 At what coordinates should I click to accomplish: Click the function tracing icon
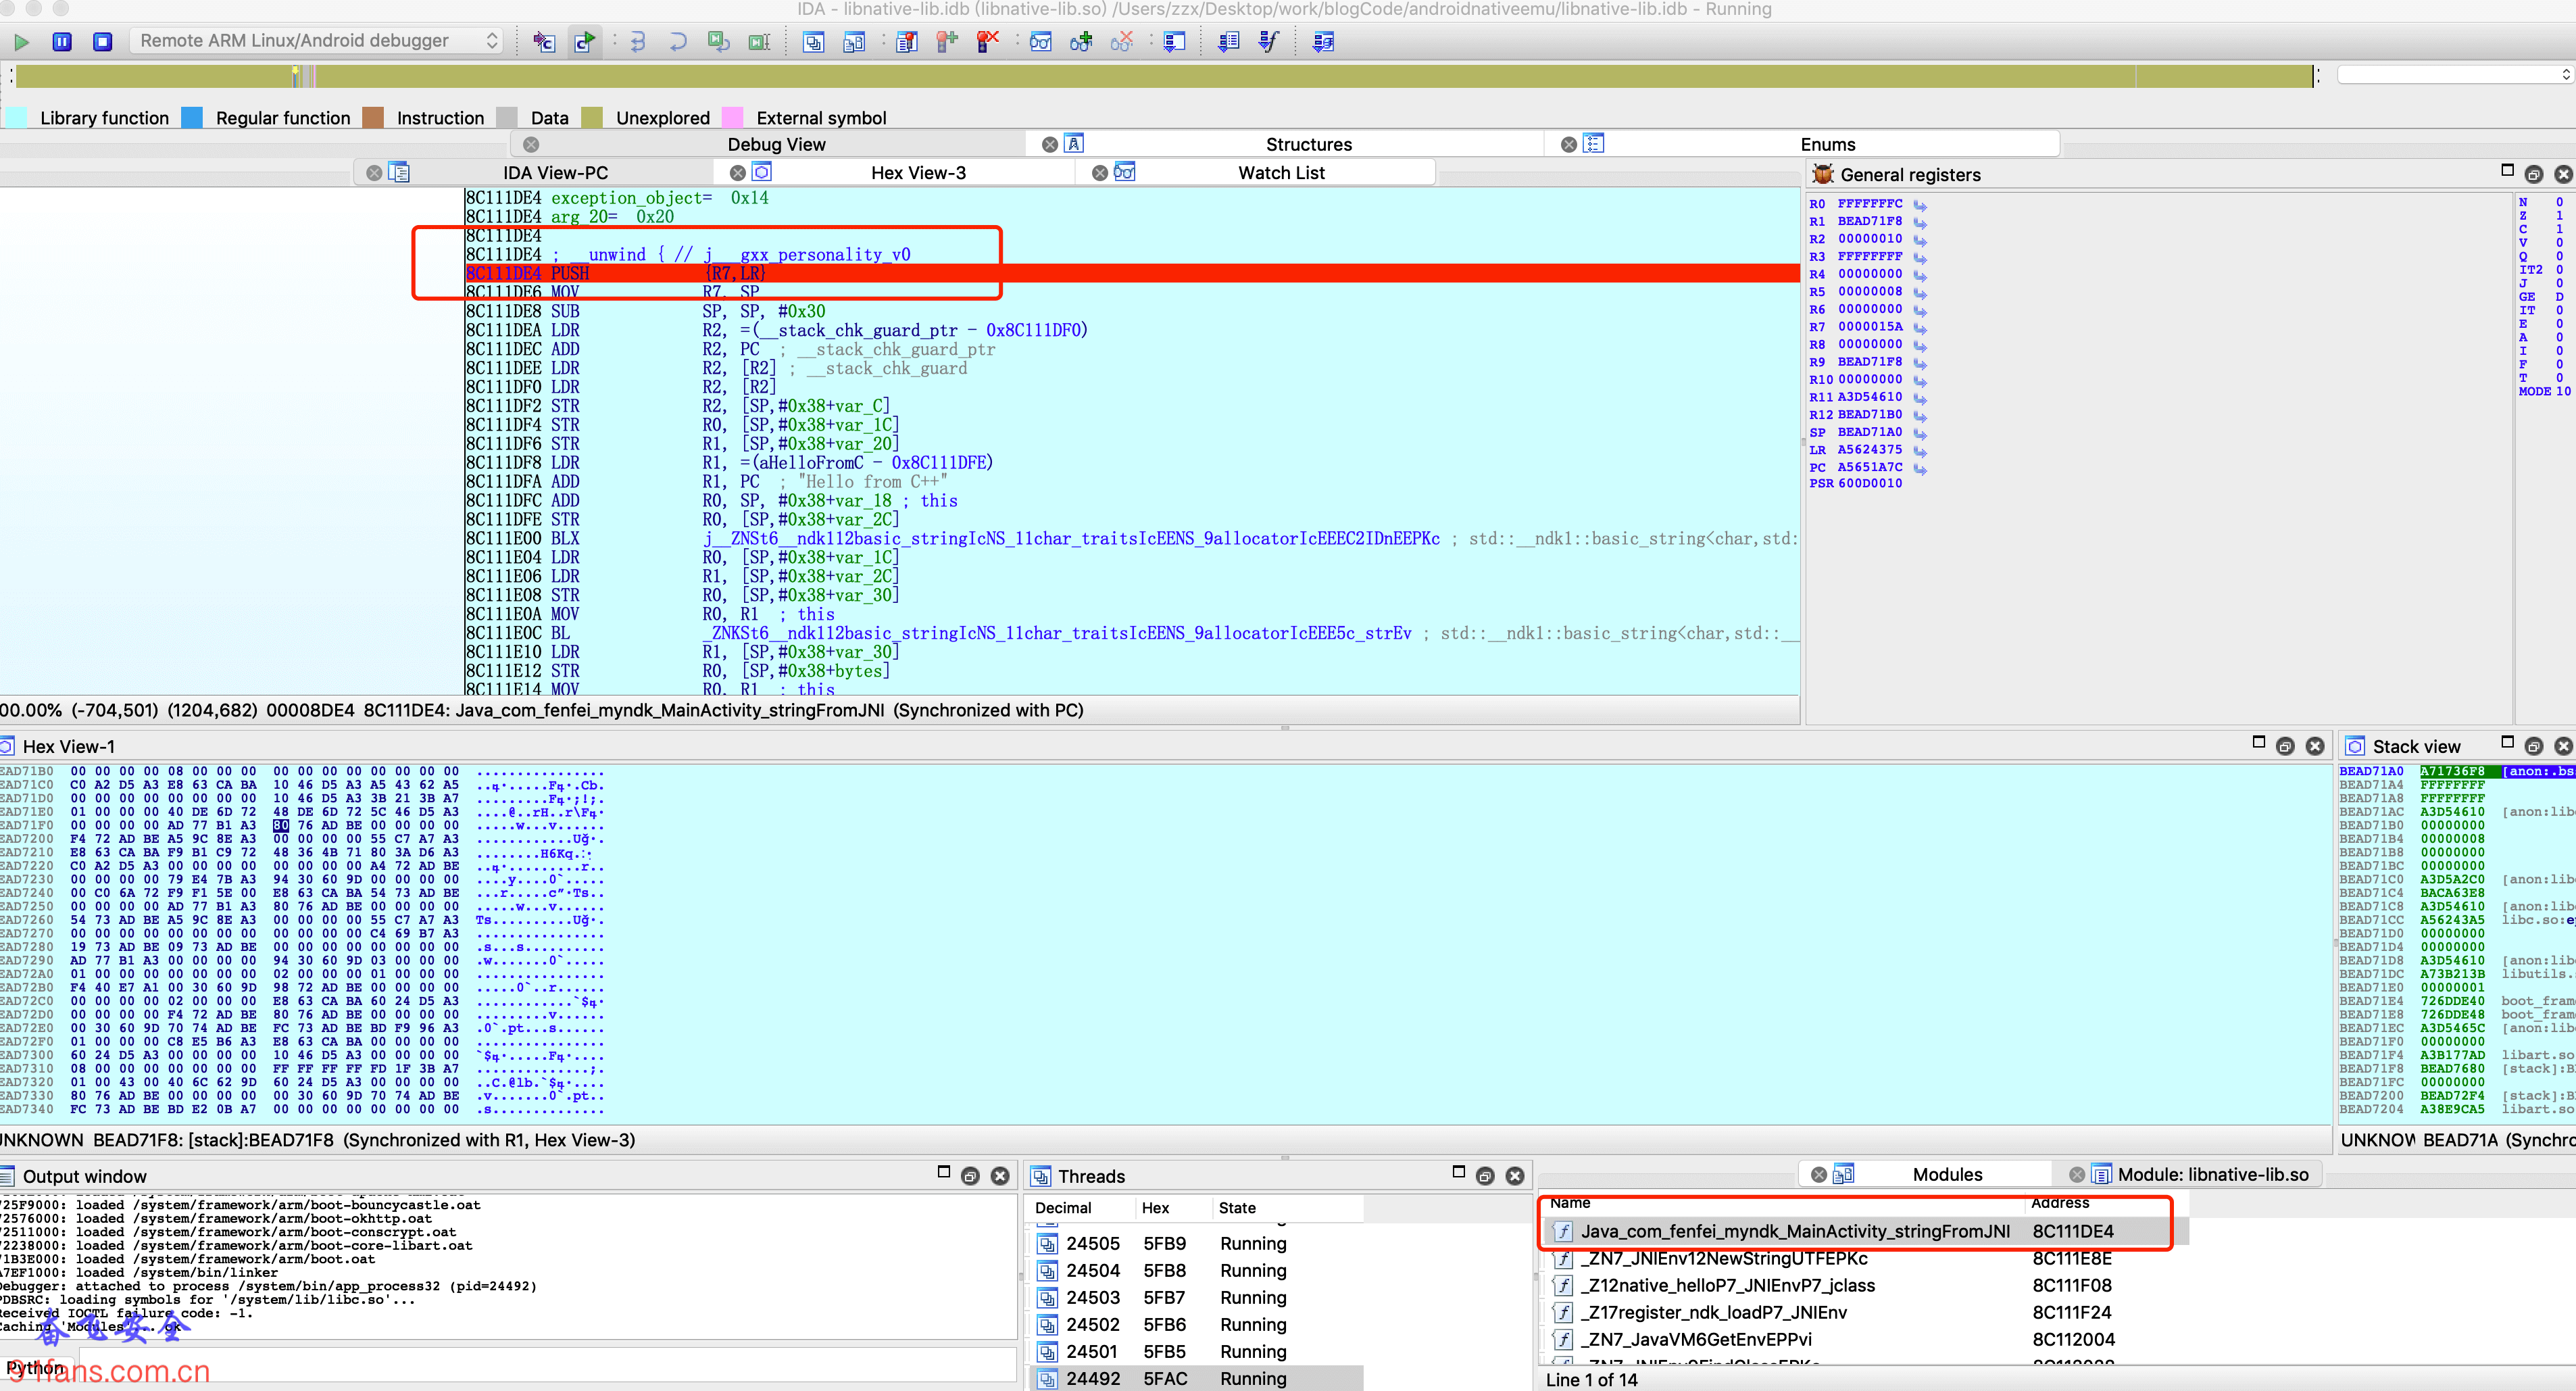pos(1269,42)
